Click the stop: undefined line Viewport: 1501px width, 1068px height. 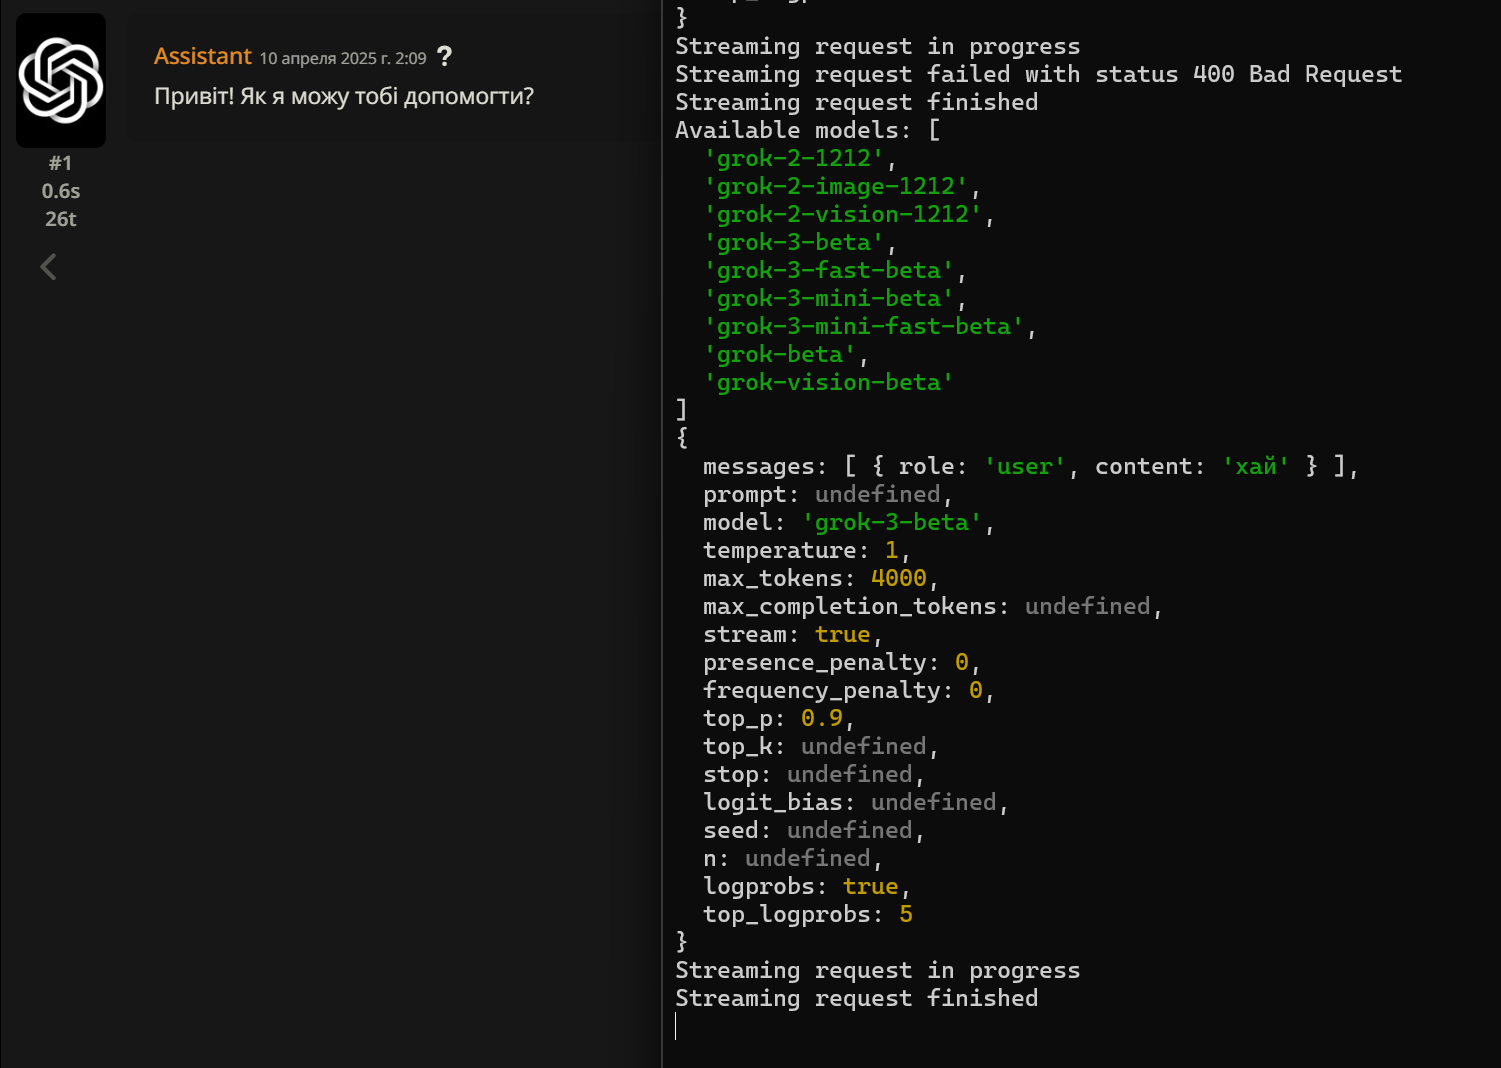click(814, 774)
